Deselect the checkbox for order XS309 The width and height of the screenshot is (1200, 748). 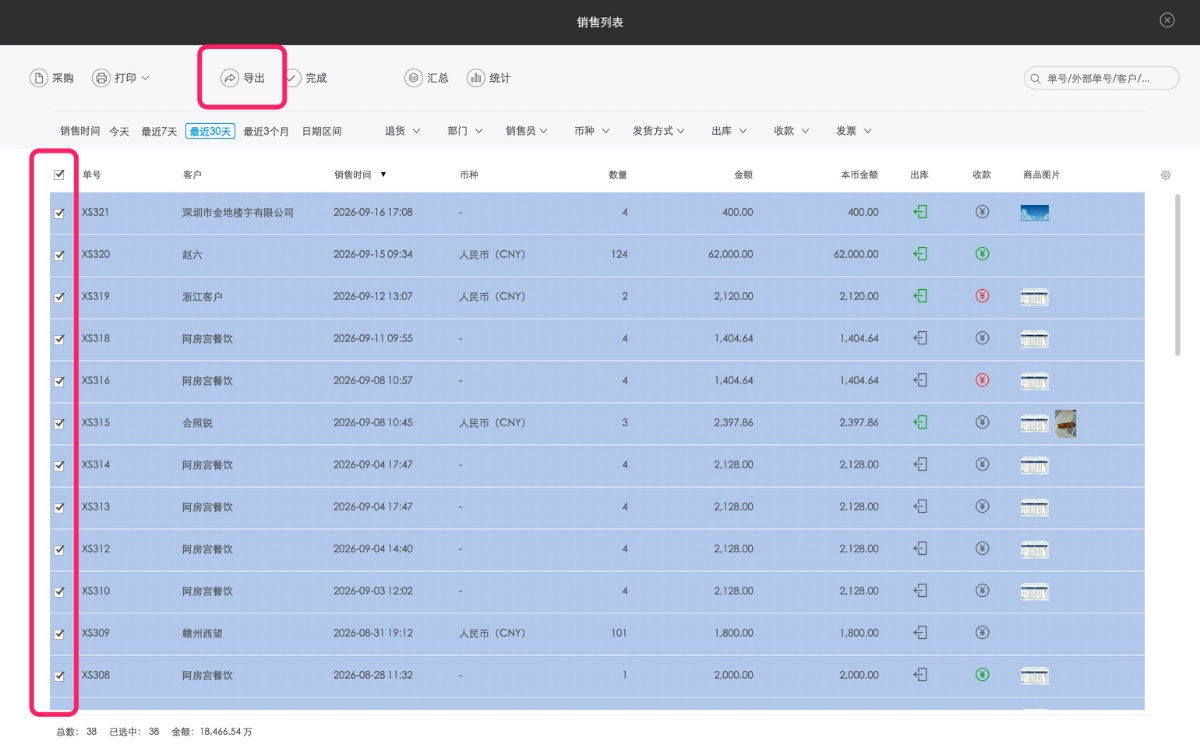[x=59, y=633]
